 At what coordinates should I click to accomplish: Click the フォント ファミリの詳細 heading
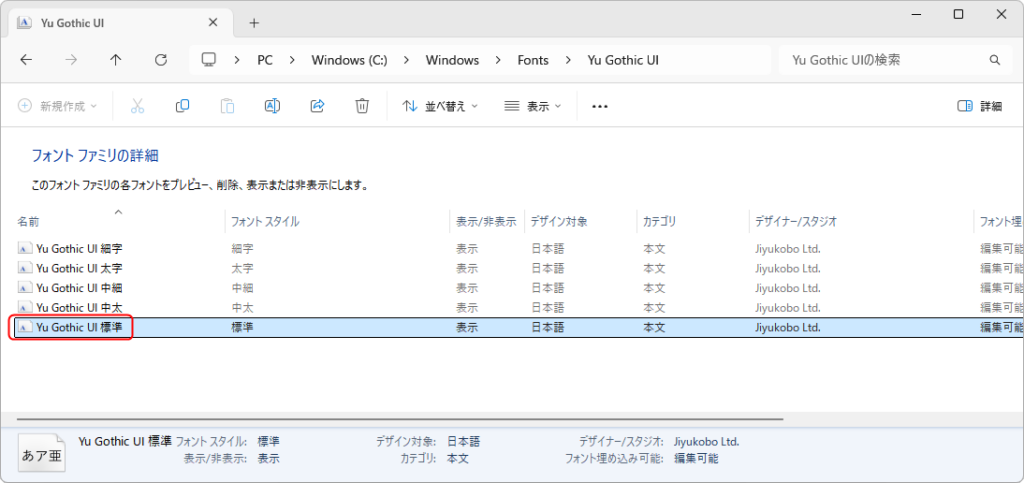click(x=95, y=156)
